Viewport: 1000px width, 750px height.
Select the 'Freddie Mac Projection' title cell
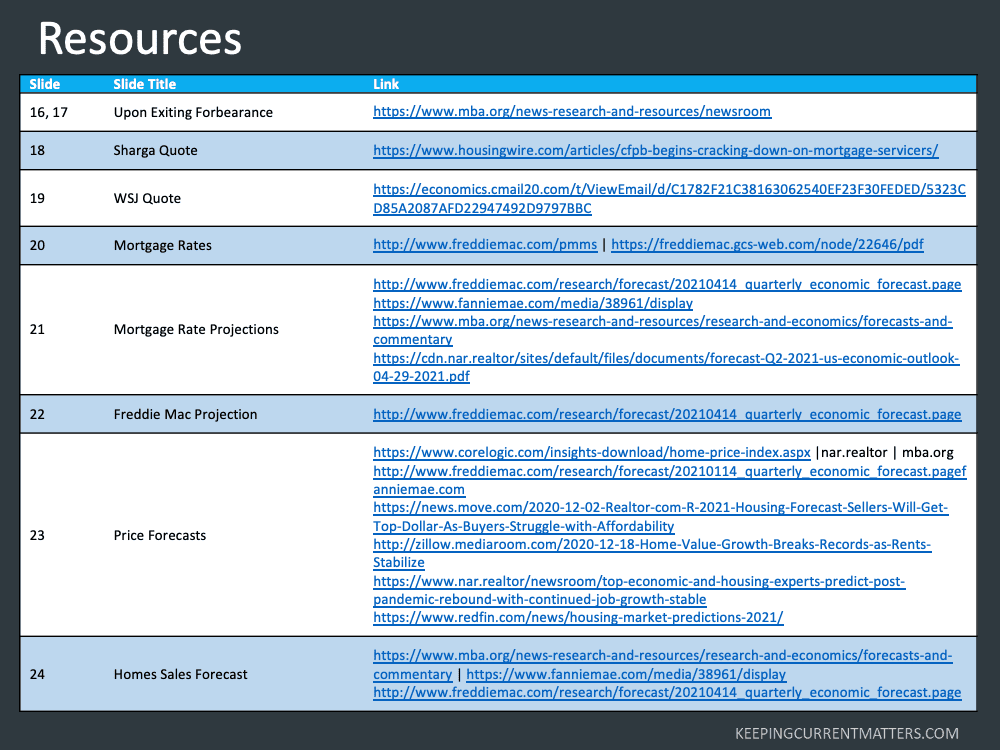(186, 415)
